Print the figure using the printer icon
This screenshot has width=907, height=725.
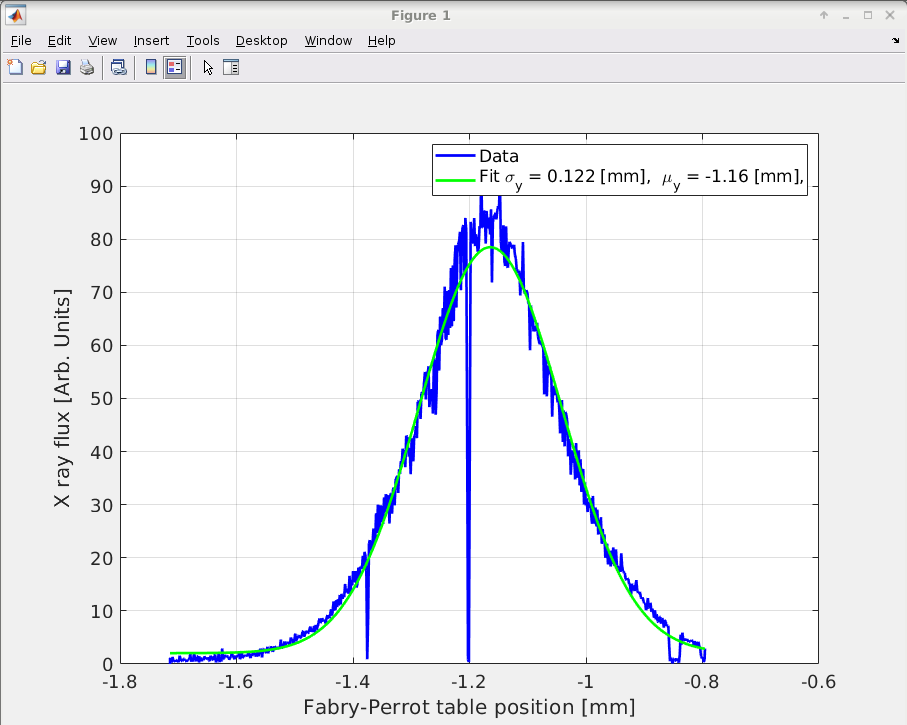87,68
